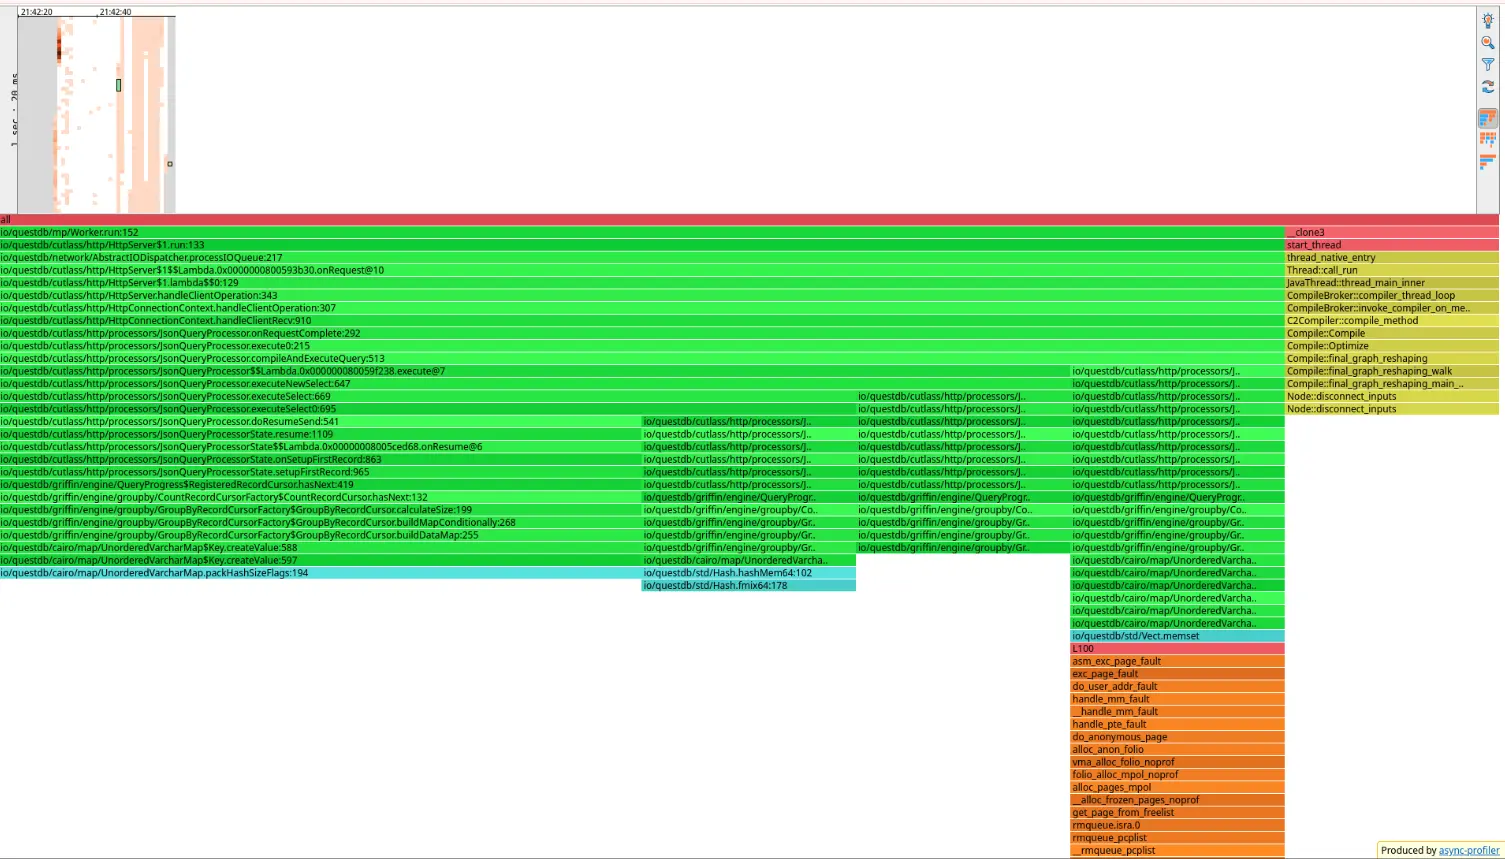Image resolution: width=1505 pixels, height=859 pixels.
Task: Switch to the bottom bar layout icon
Action: pyautogui.click(x=1487, y=161)
